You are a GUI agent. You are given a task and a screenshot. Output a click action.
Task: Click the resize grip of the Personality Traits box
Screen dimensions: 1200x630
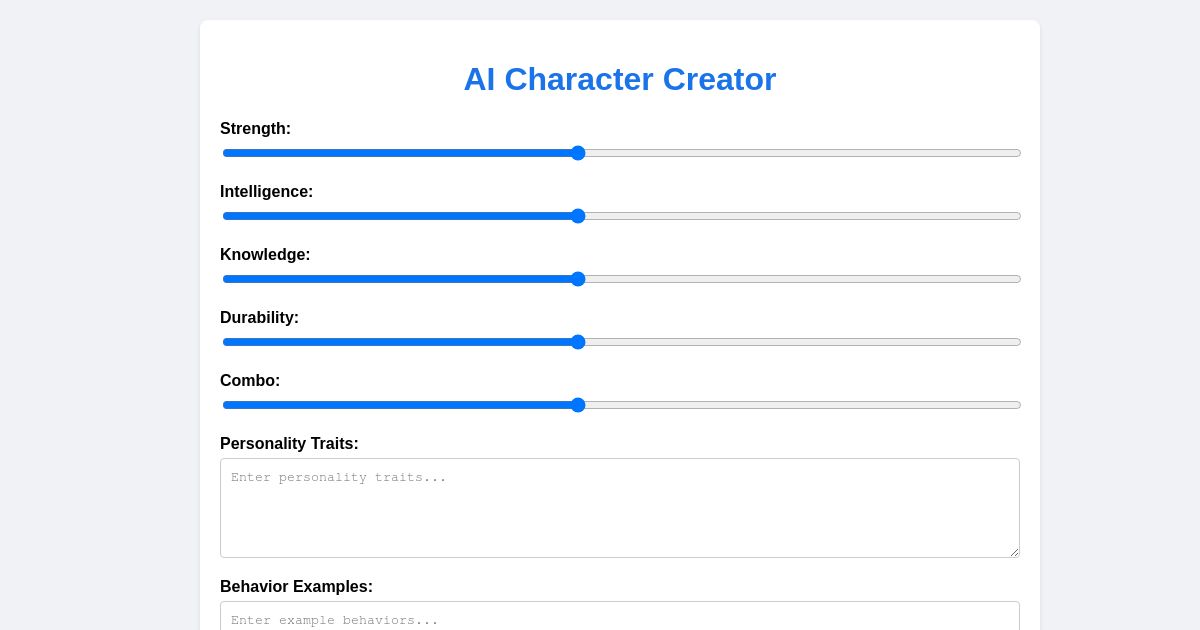click(1013, 551)
